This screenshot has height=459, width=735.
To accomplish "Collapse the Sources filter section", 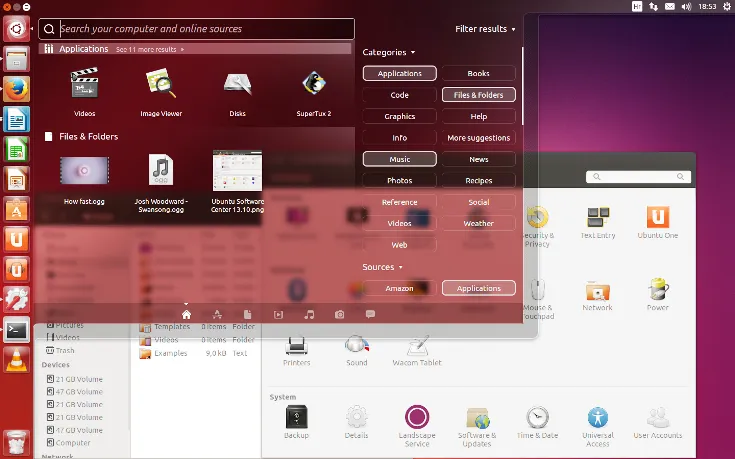I will [x=381, y=267].
